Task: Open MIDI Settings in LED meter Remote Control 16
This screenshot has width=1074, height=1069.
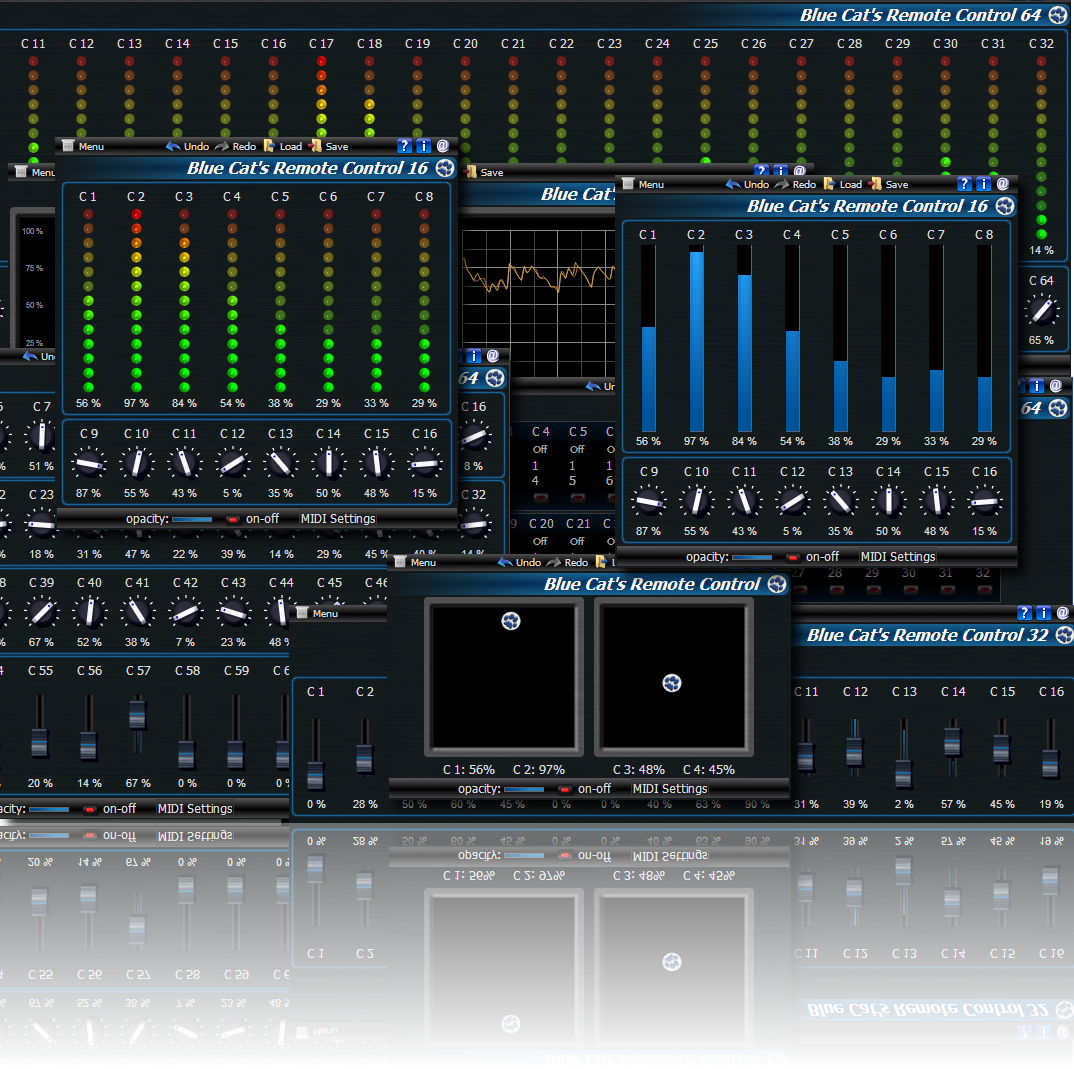Action: (338, 519)
